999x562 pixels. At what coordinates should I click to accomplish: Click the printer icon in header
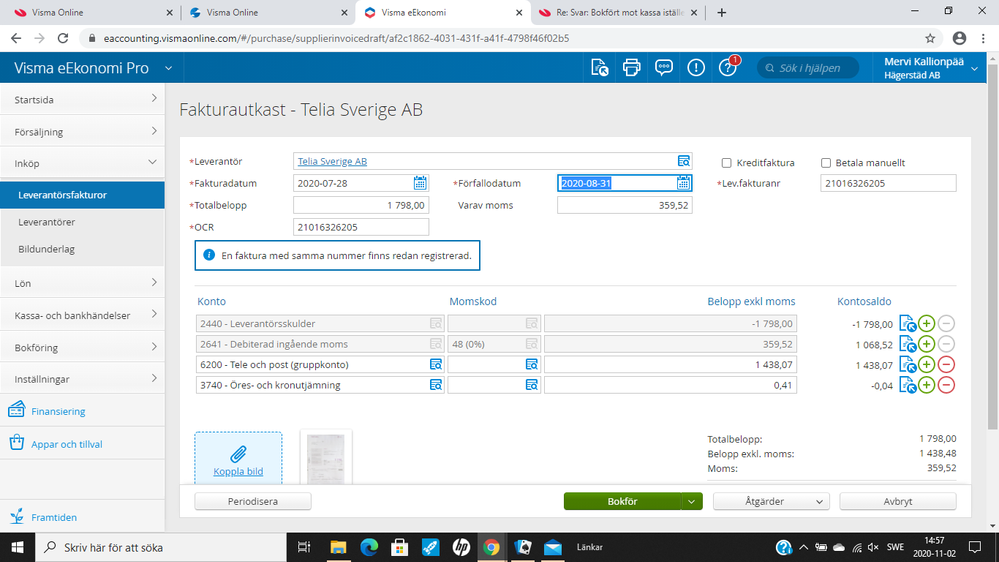pyautogui.click(x=631, y=68)
